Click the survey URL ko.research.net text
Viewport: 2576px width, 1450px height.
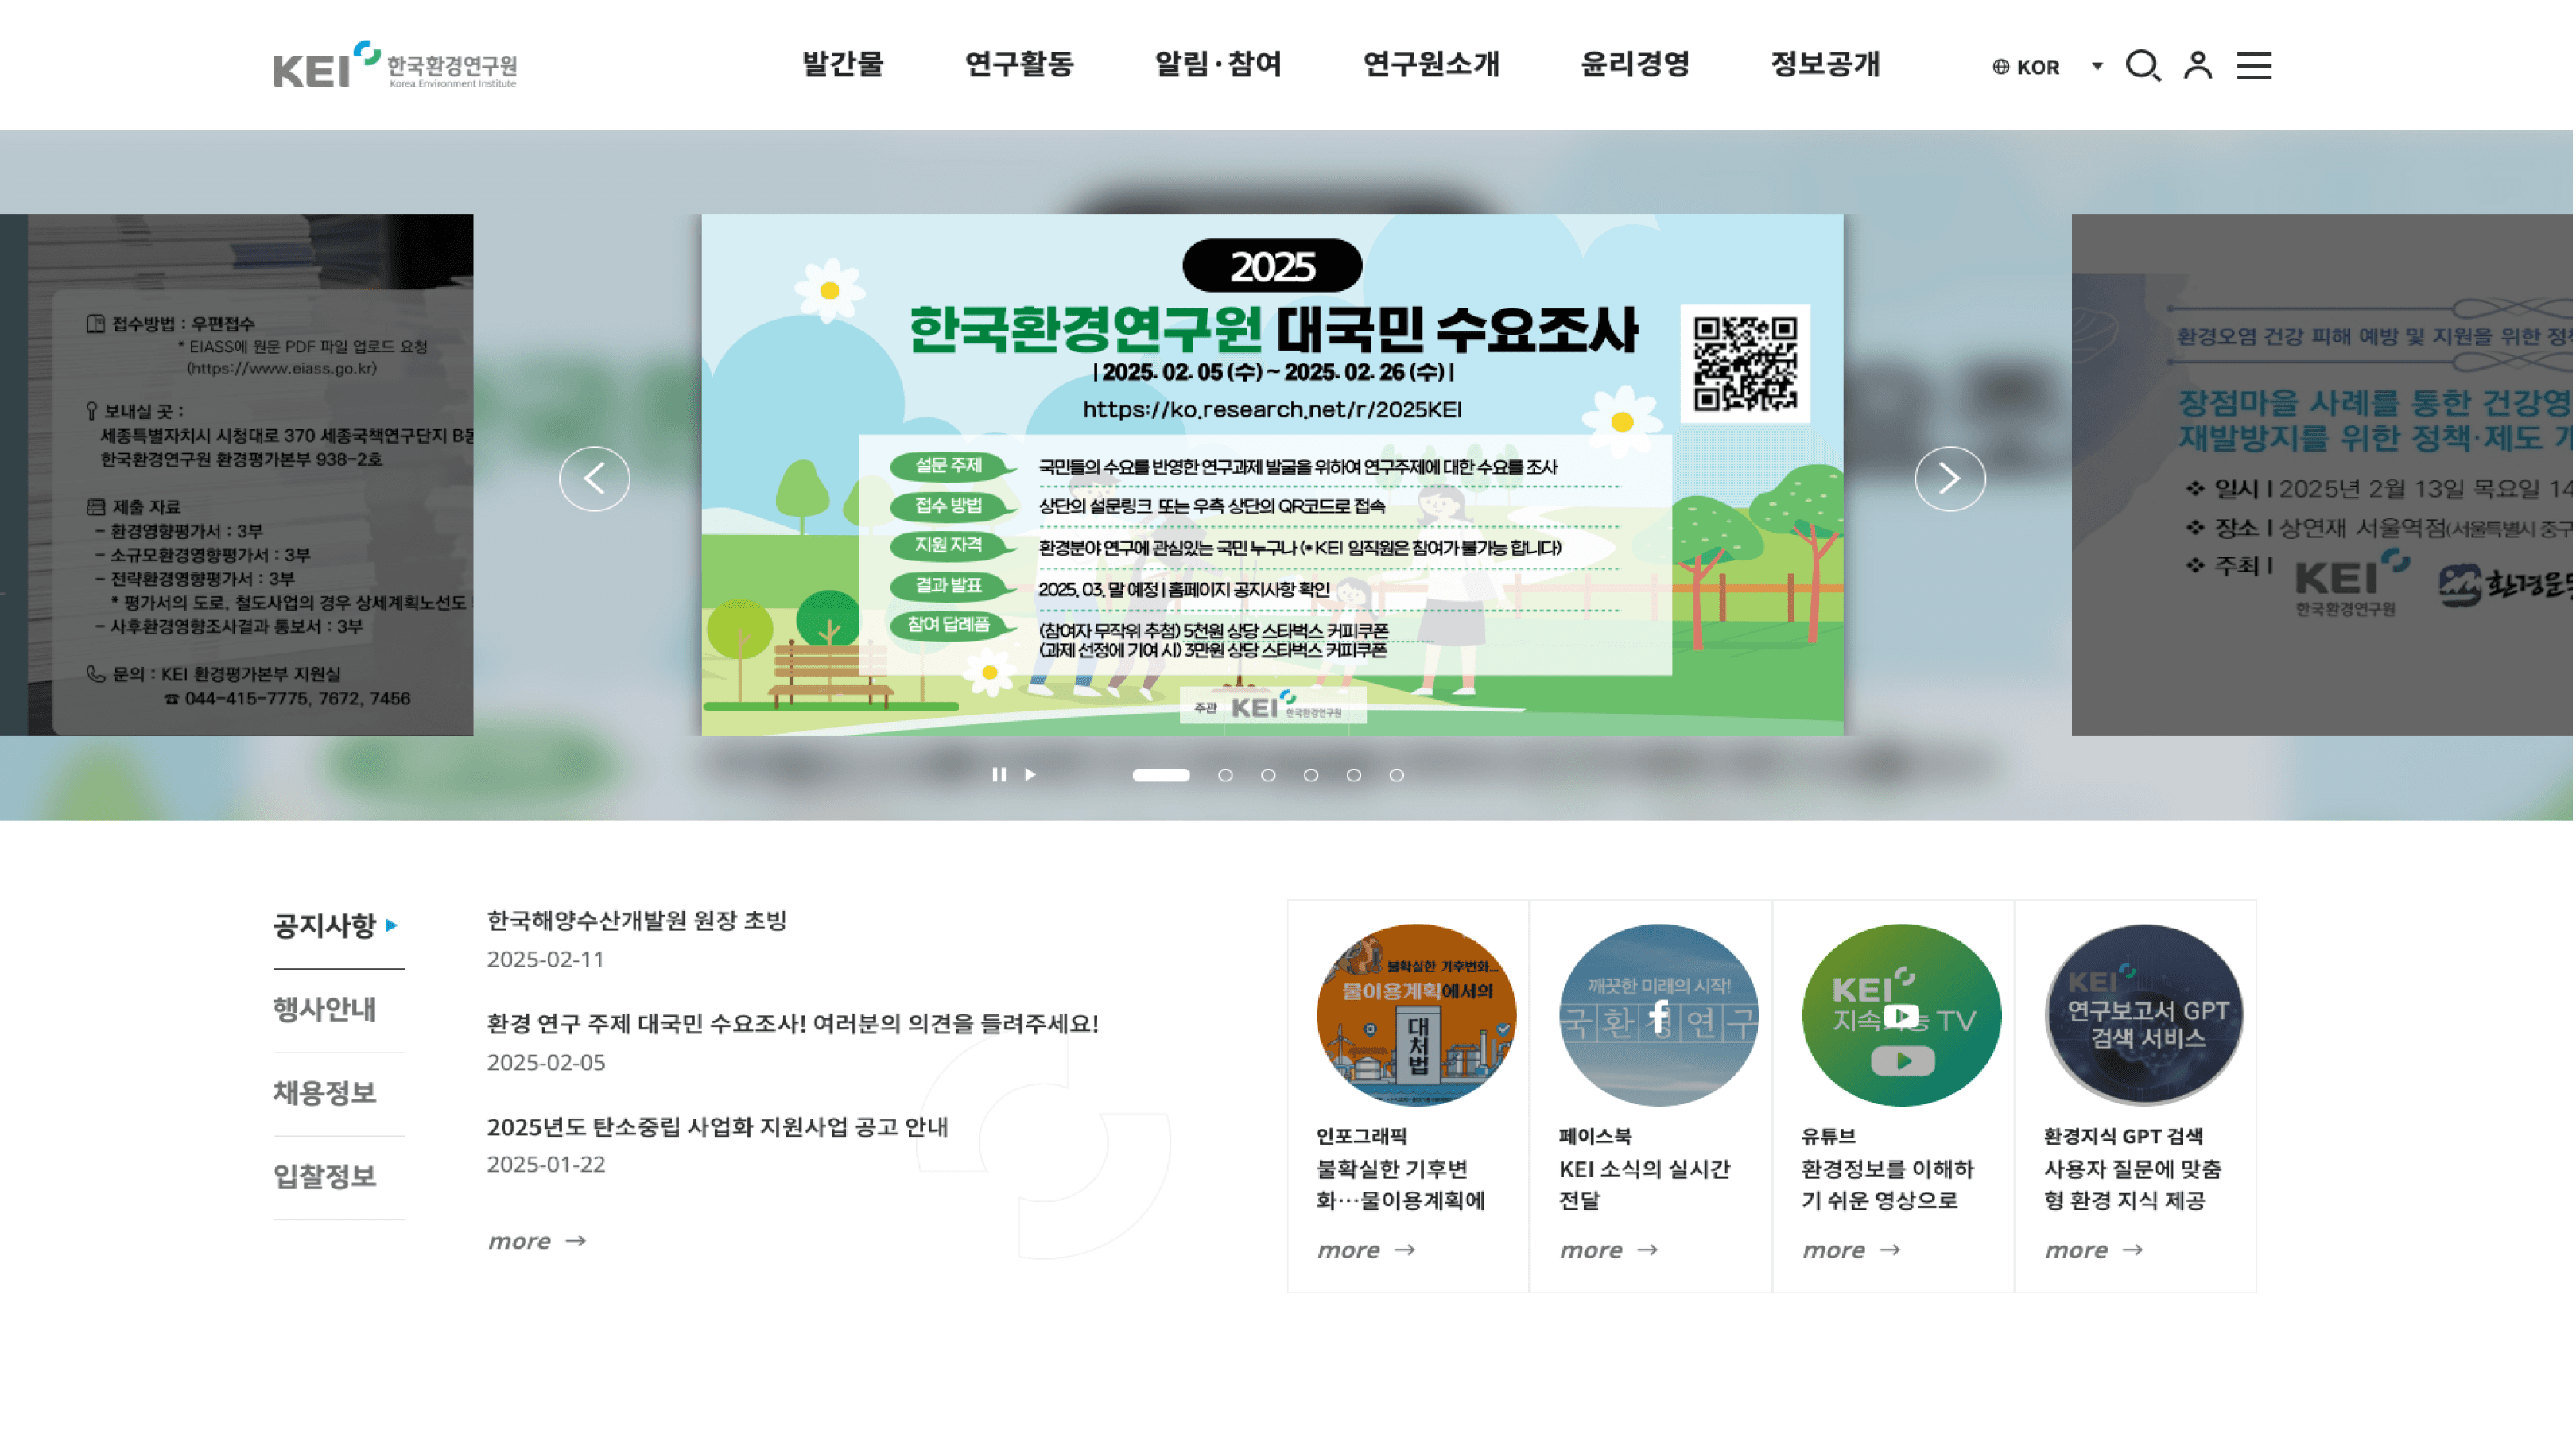(x=1272, y=410)
